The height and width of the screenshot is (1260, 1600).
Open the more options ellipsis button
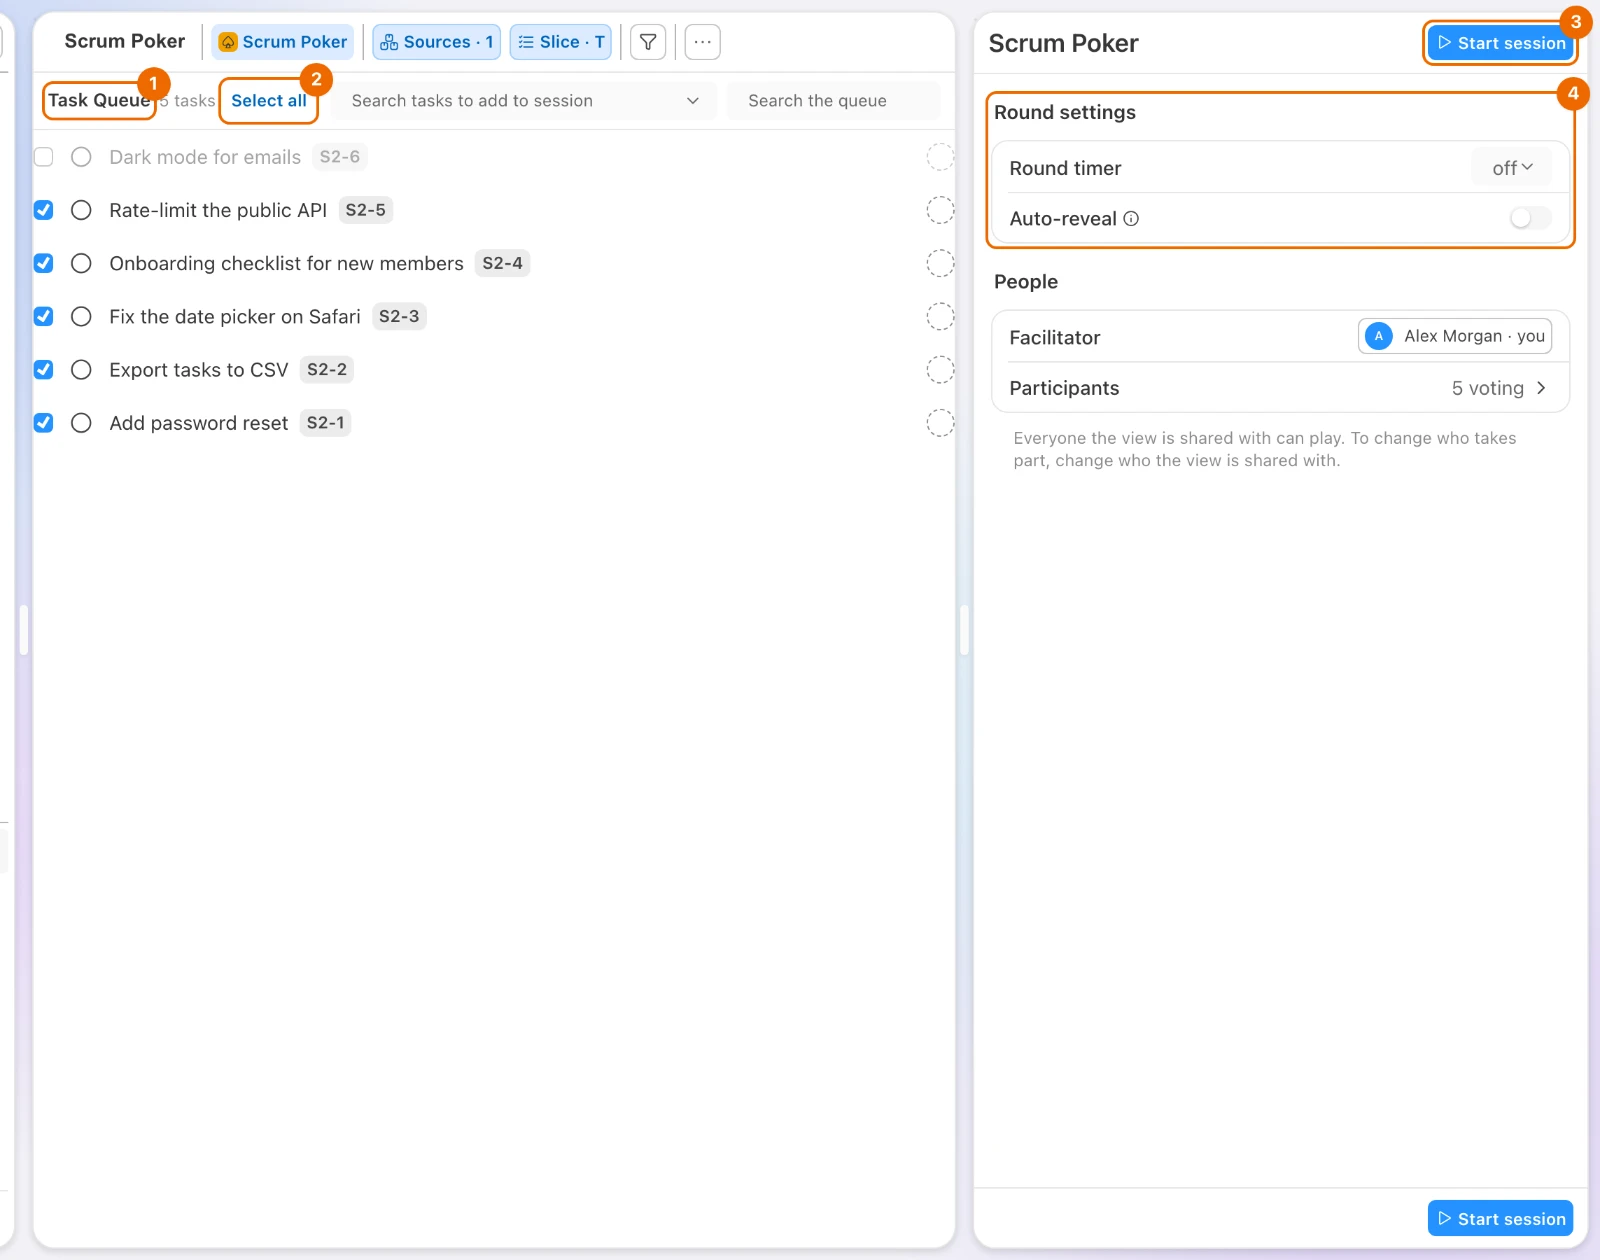click(703, 42)
